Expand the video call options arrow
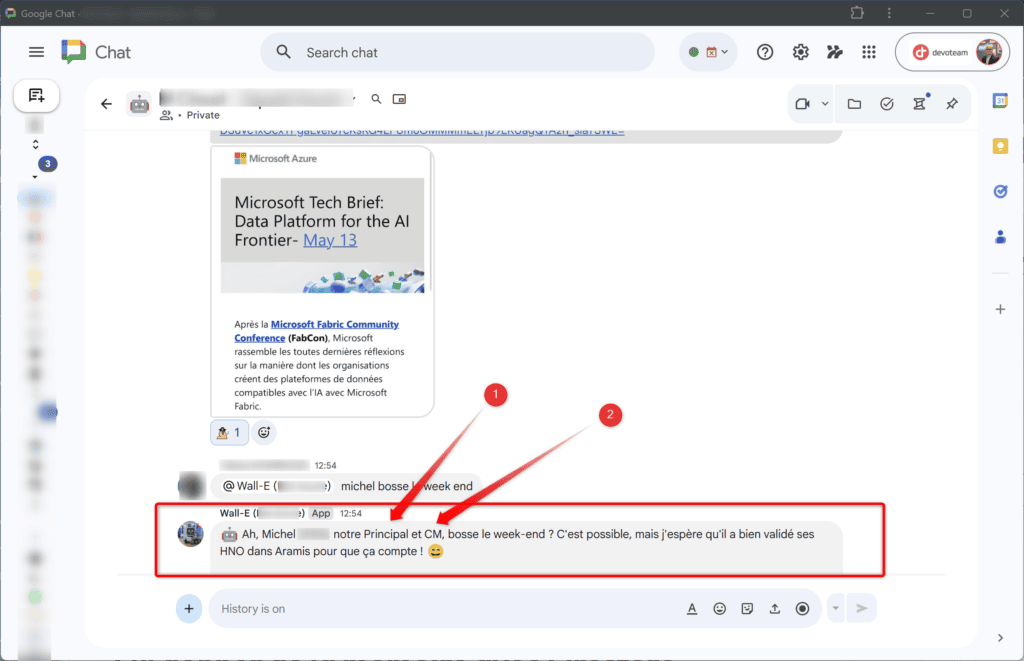The height and width of the screenshot is (661, 1024). pos(825,104)
